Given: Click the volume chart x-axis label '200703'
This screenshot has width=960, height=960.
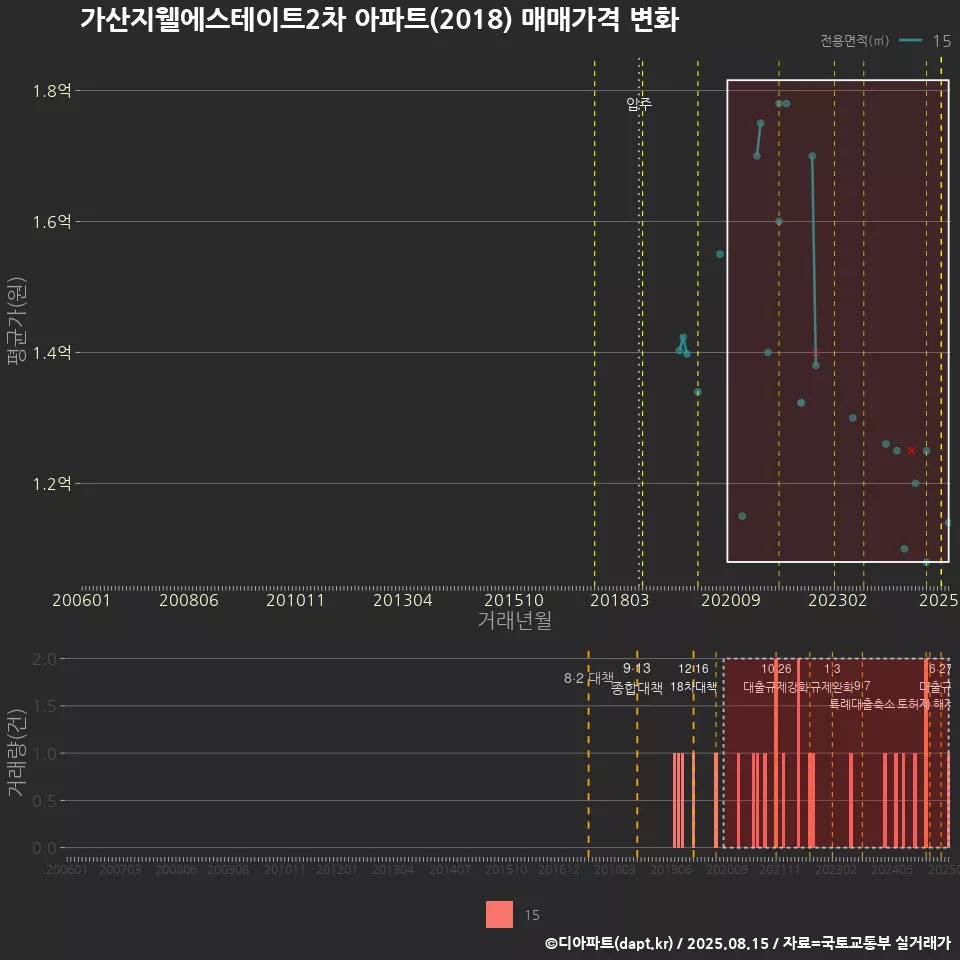Looking at the screenshot, I should pyautogui.click(x=120, y=869).
